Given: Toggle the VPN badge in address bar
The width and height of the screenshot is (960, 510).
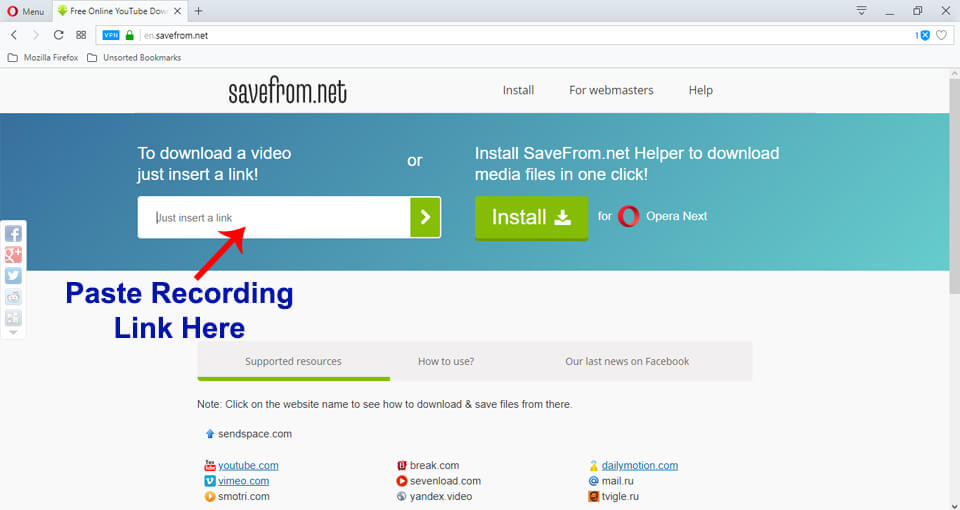Looking at the screenshot, I should 111,36.
